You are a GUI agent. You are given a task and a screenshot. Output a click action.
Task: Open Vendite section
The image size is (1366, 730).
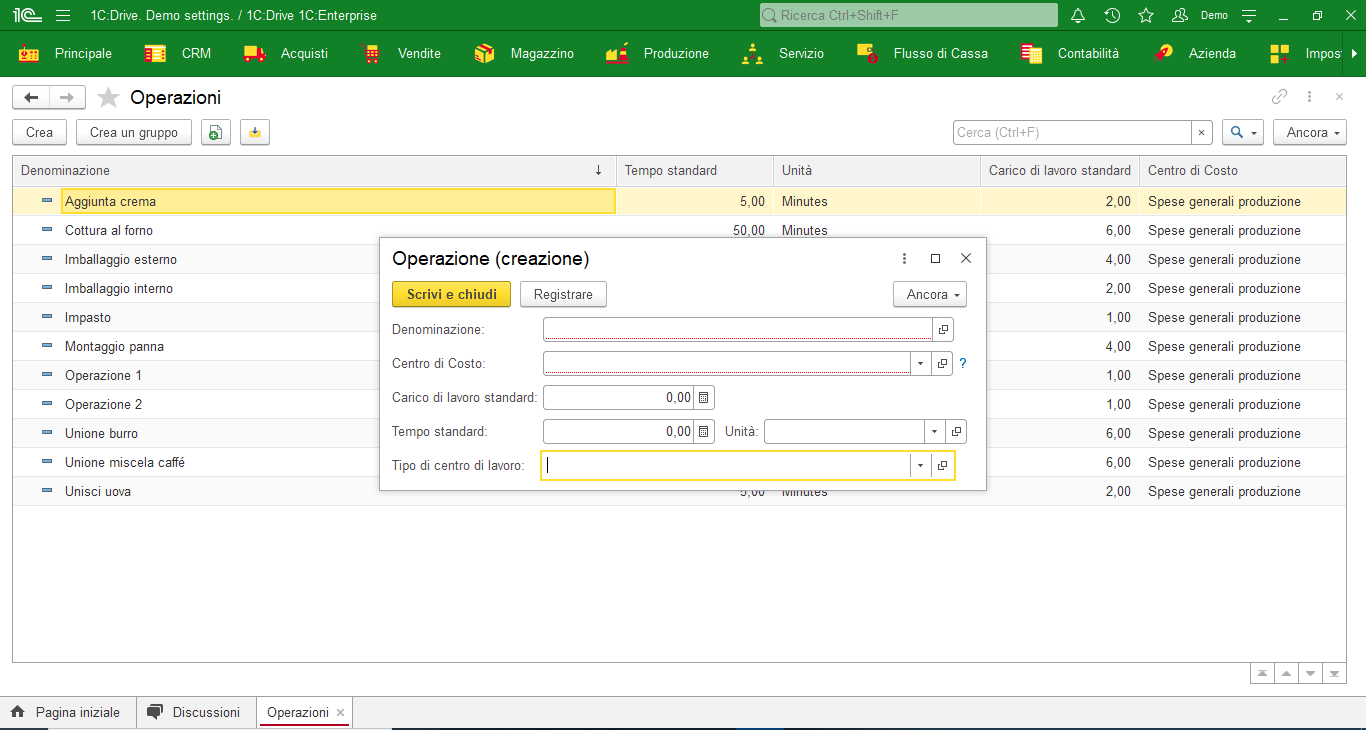click(401, 53)
